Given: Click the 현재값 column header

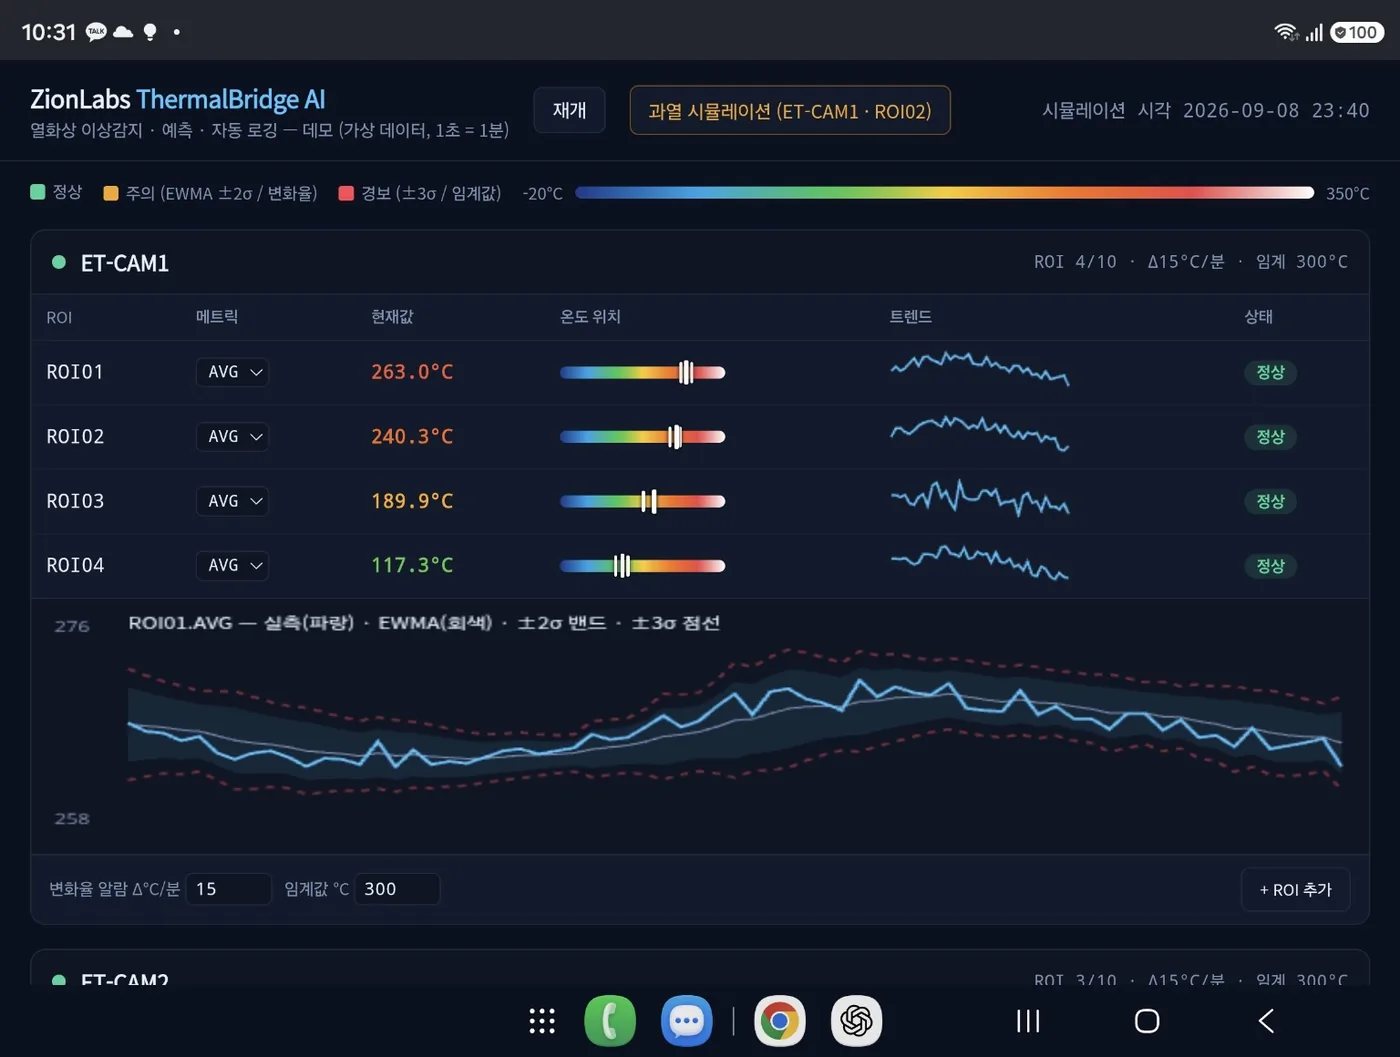Looking at the screenshot, I should (392, 317).
